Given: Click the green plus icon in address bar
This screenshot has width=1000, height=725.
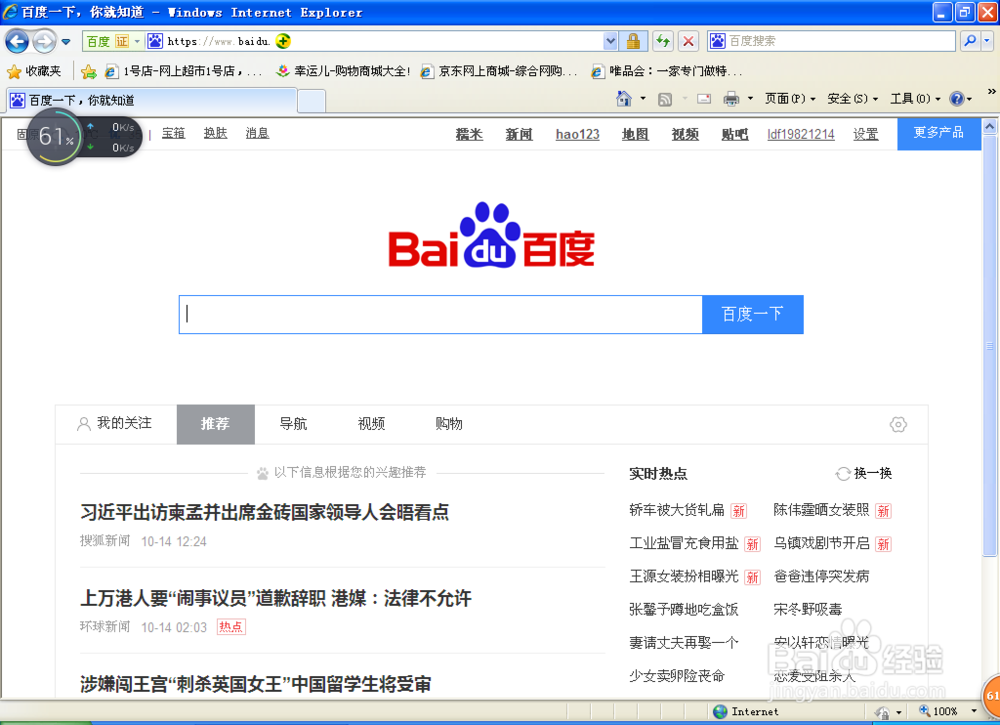Looking at the screenshot, I should 283,41.
